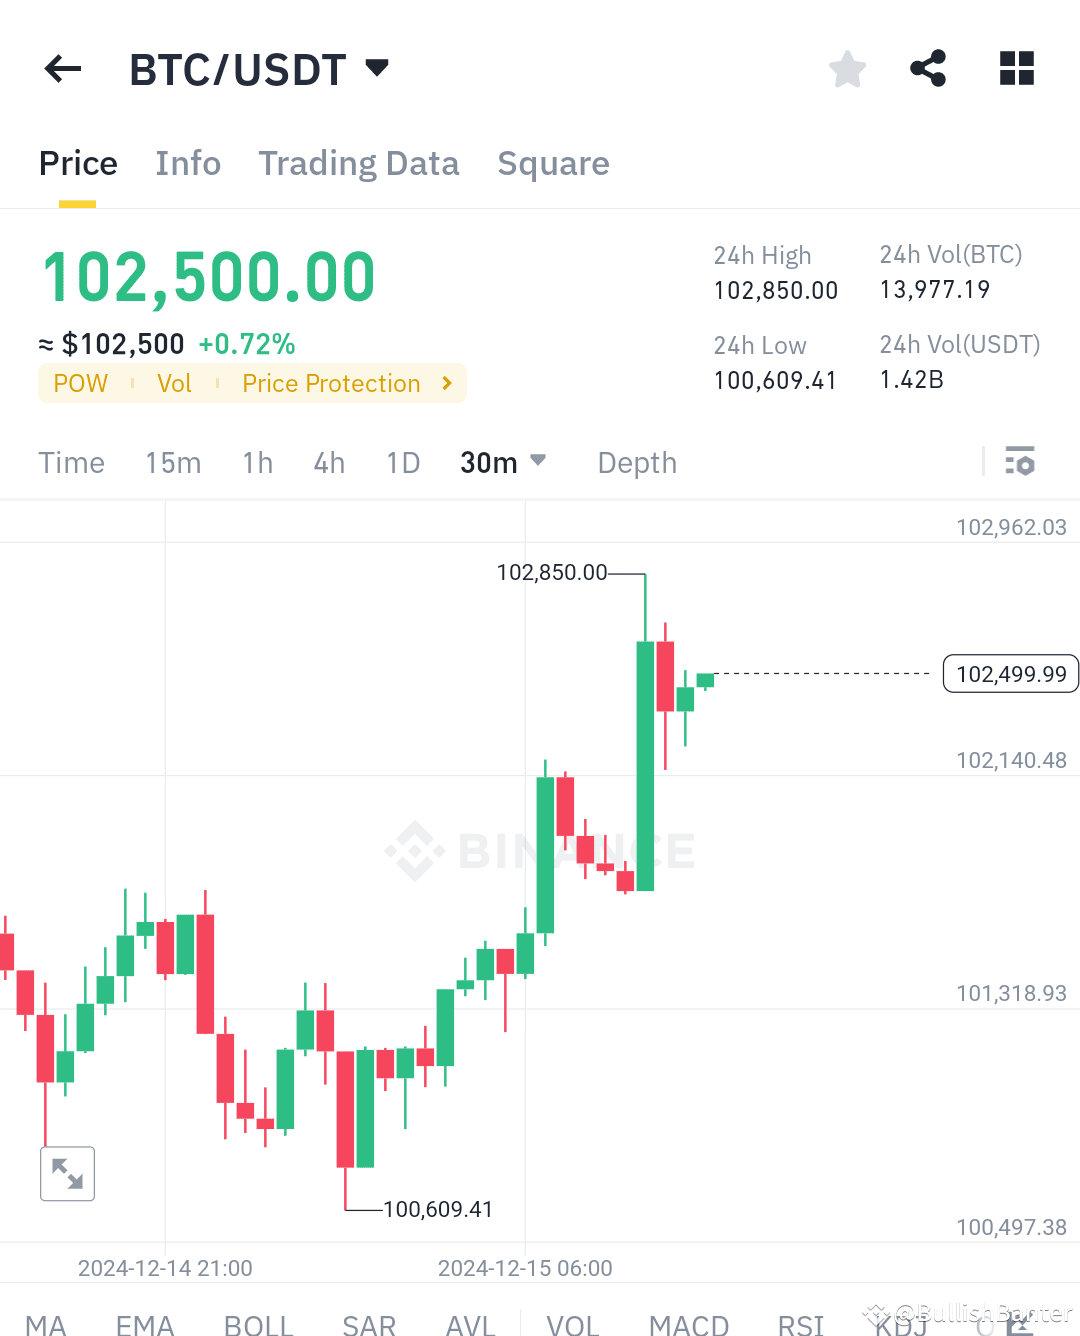
Task: Open the 30m interval dropdown
Action: (x=503, y=462)
